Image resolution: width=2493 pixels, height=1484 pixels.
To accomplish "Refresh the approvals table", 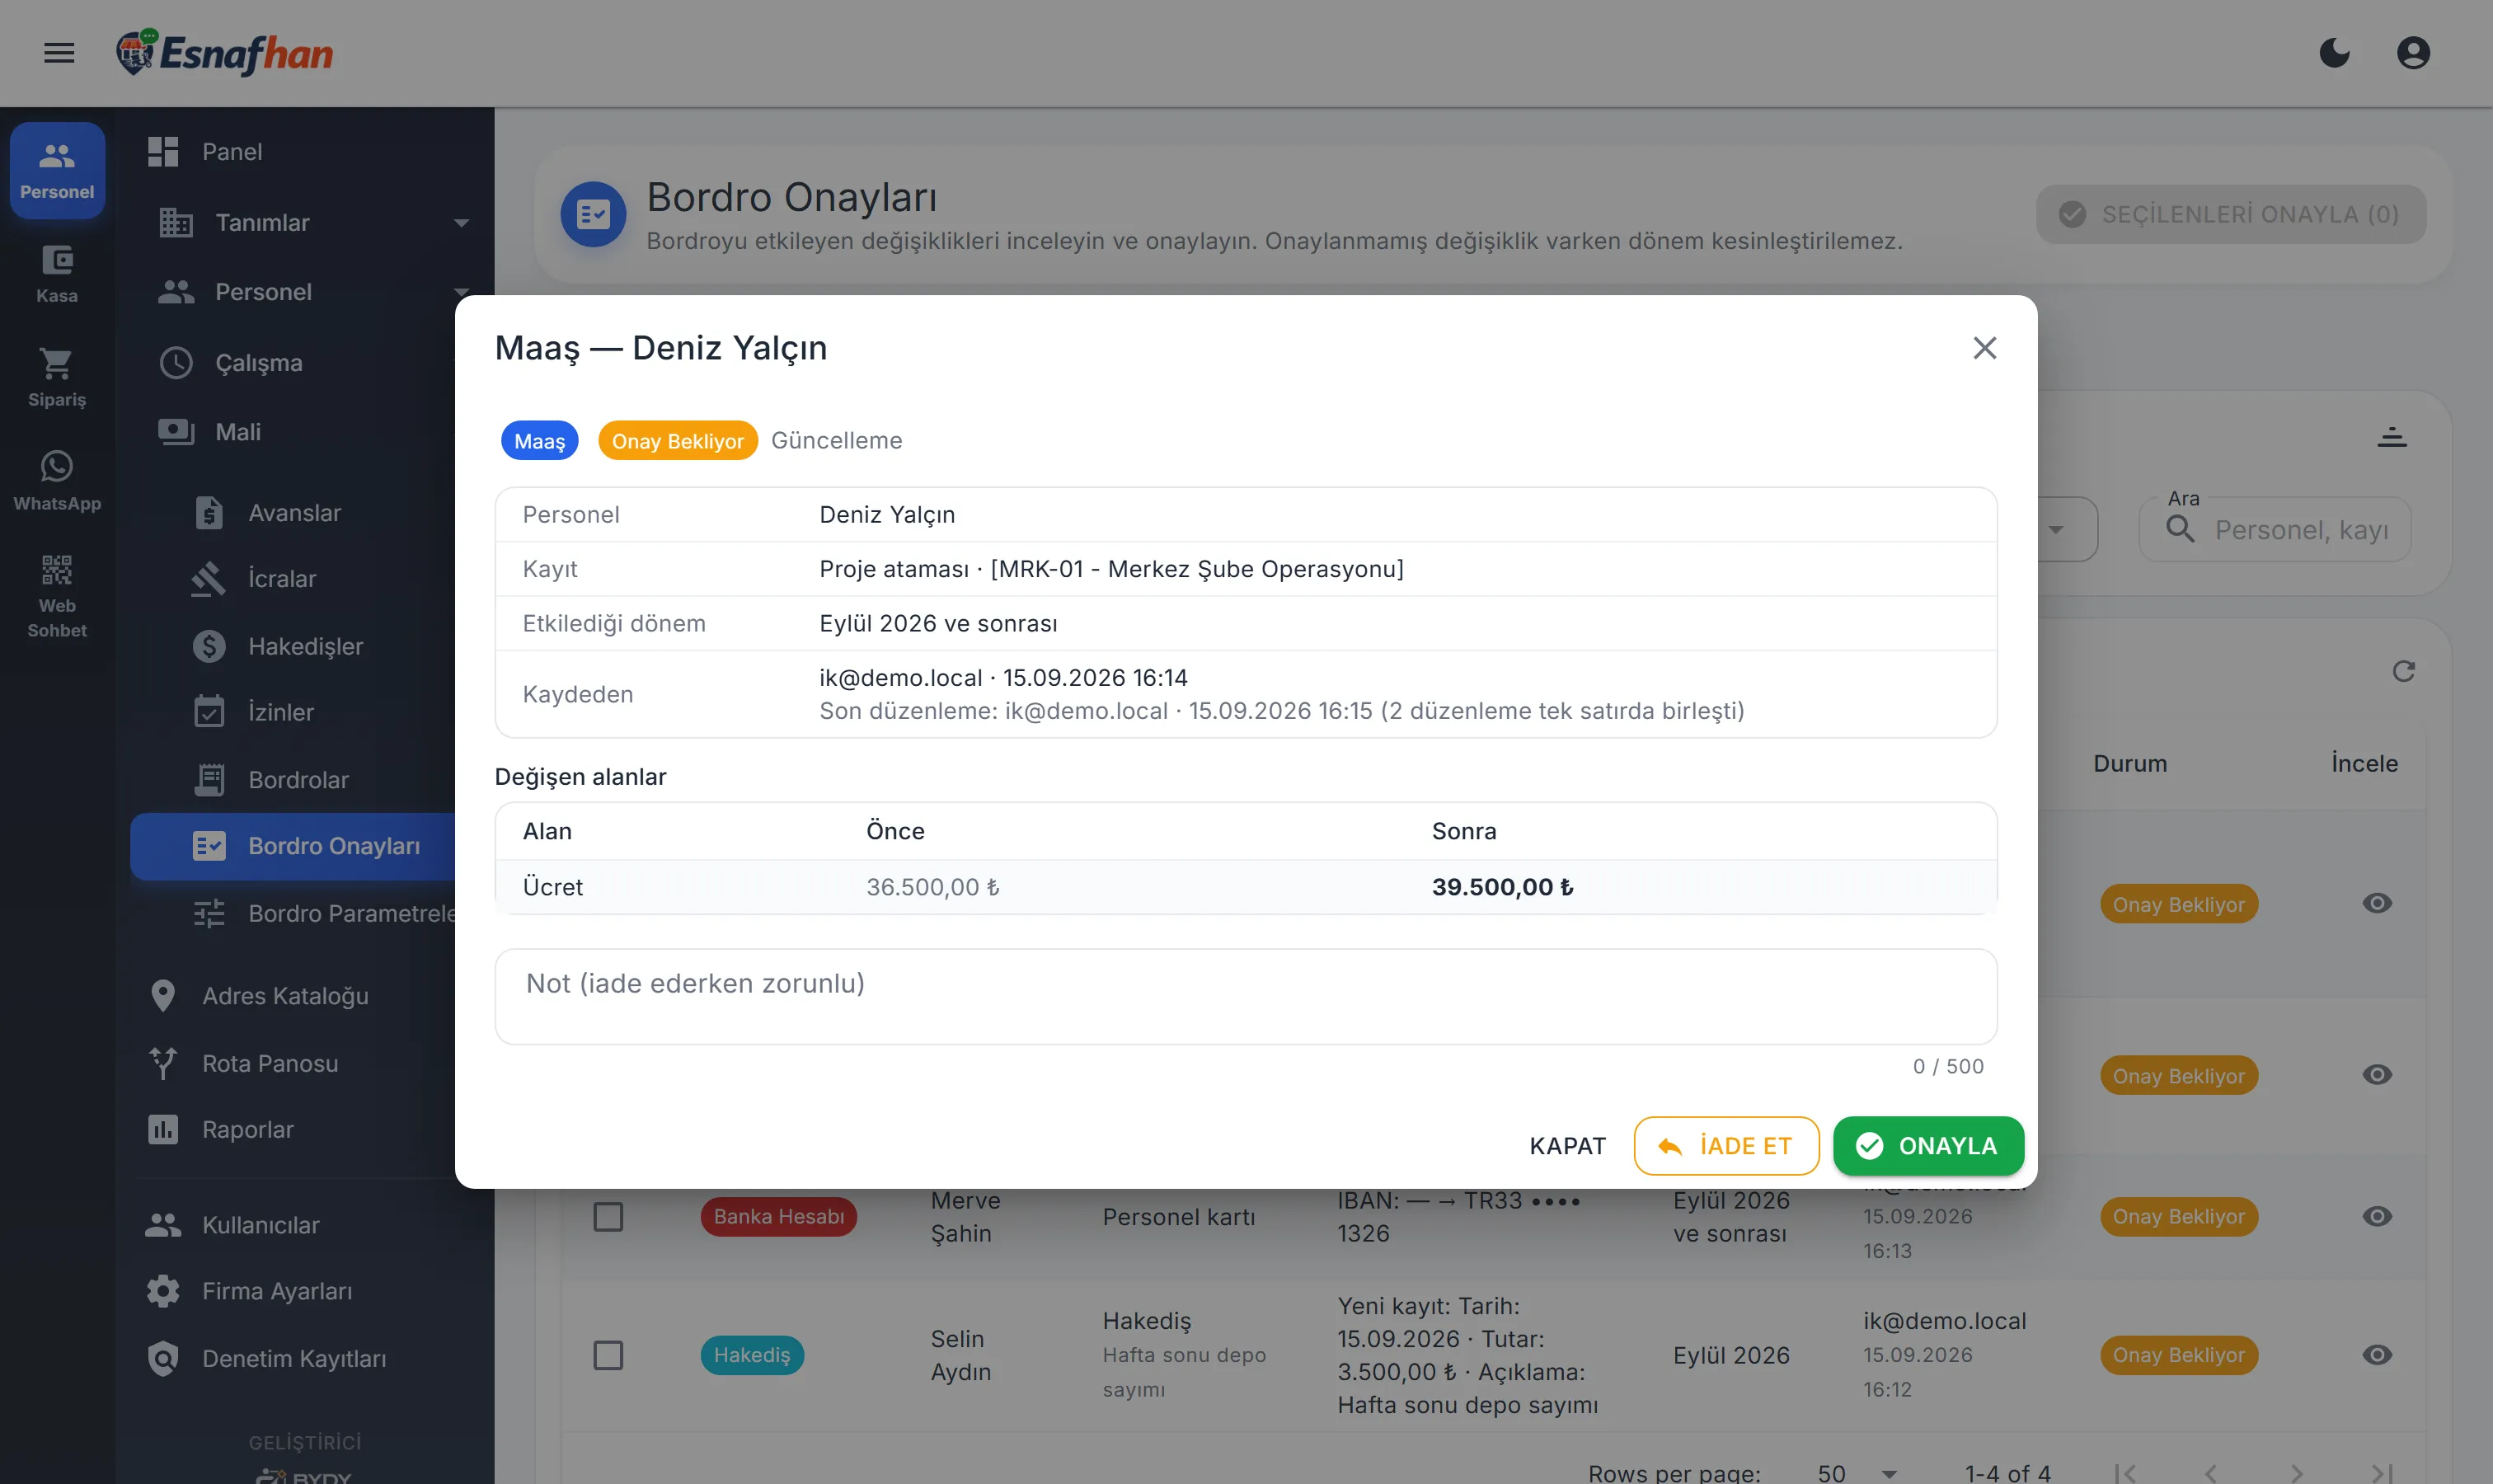I will 2403,671.
